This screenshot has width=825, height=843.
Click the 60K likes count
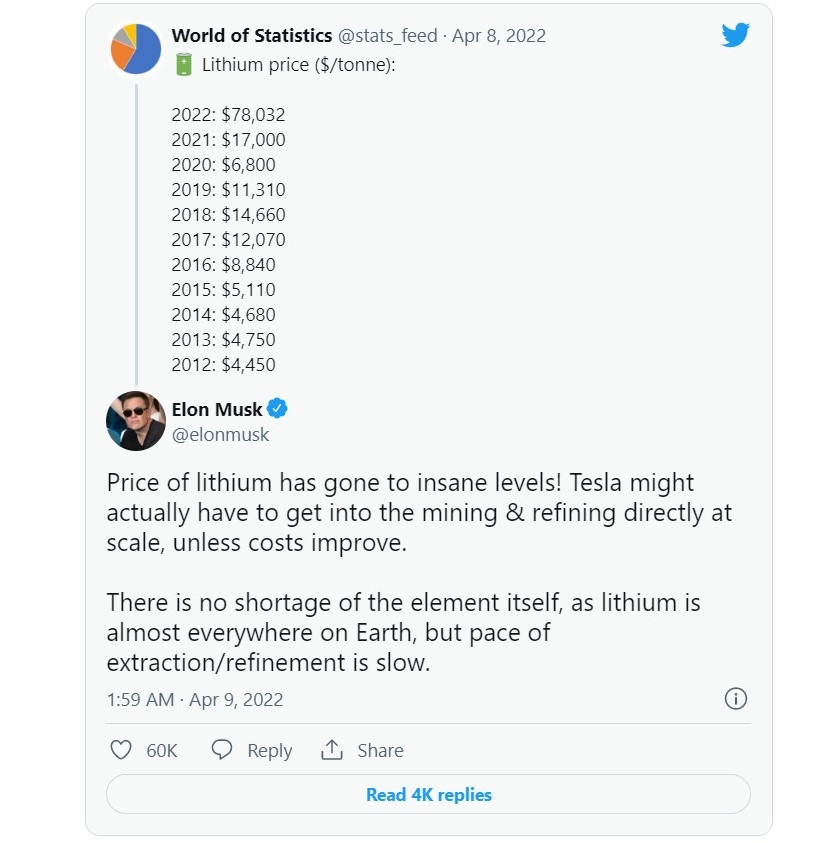pos(162,751)
